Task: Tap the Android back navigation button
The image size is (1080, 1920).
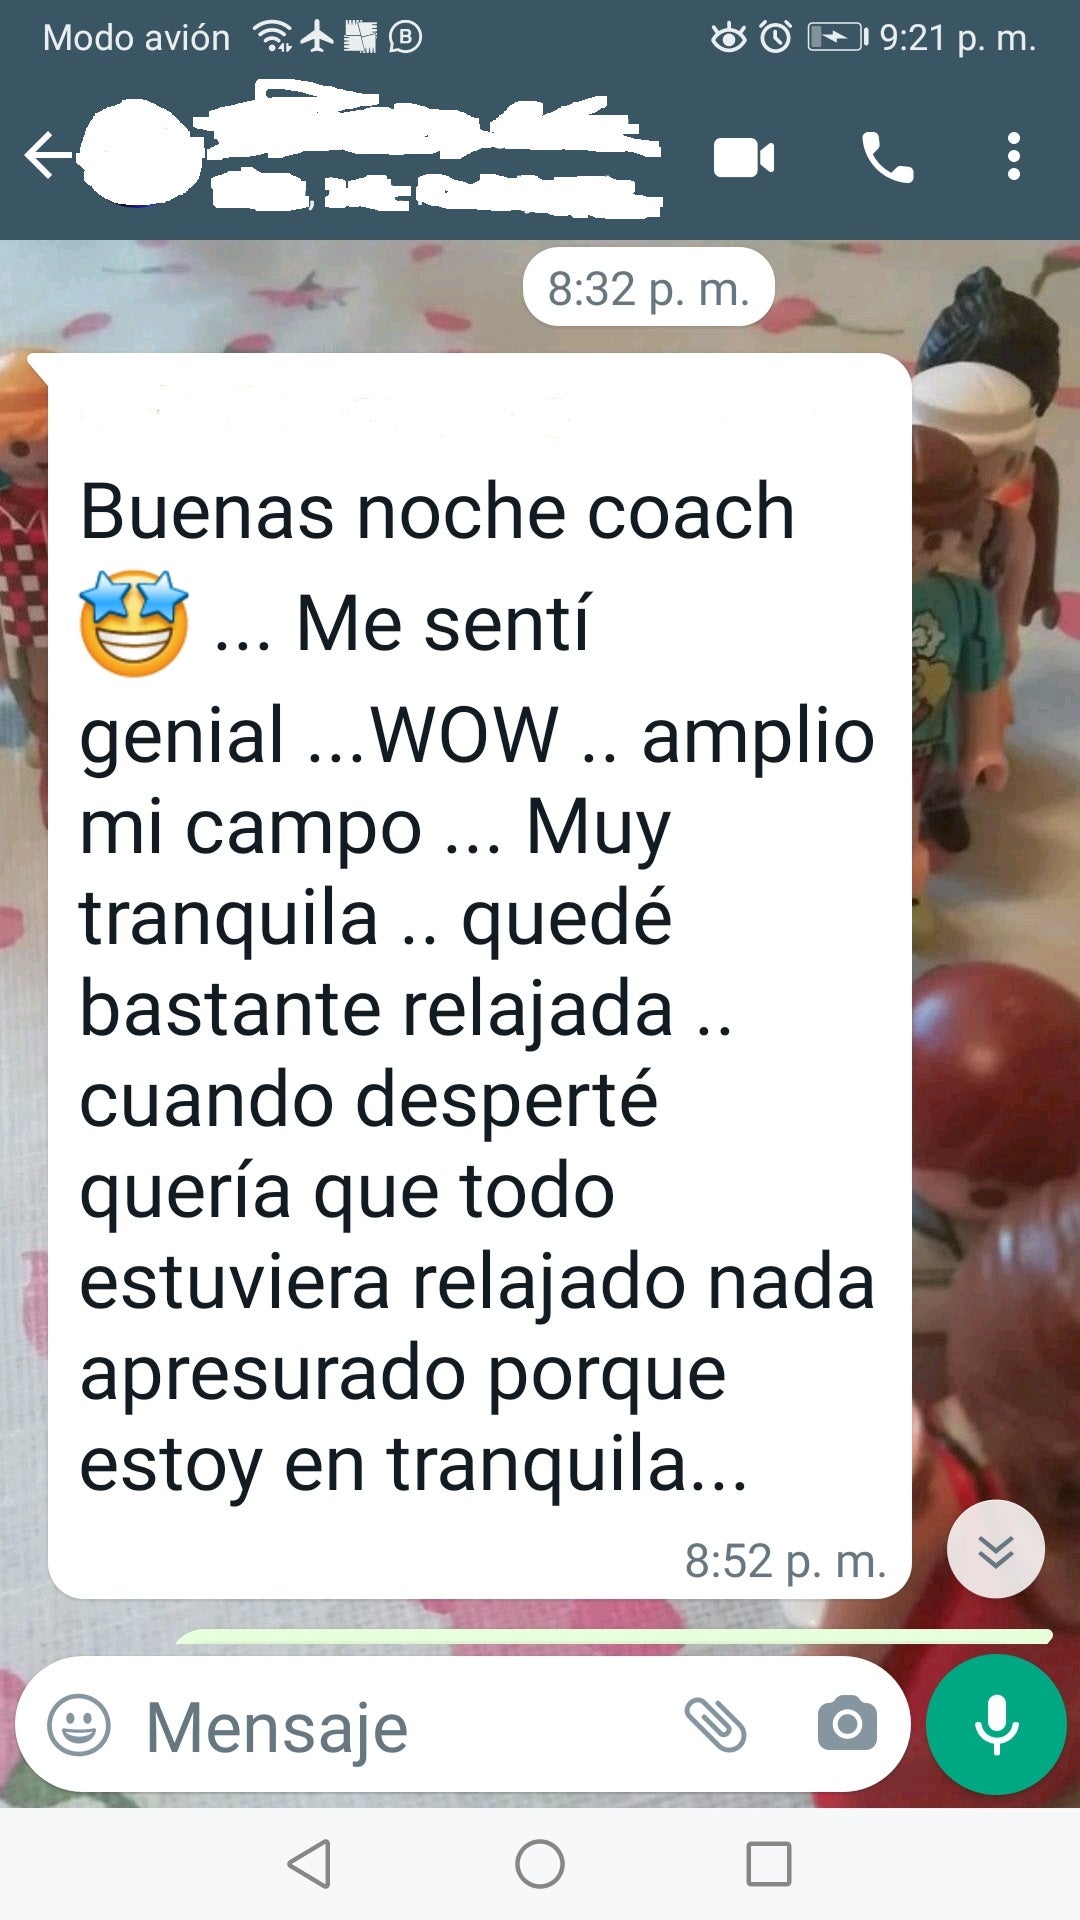Action: click(x=309, y=1864)
